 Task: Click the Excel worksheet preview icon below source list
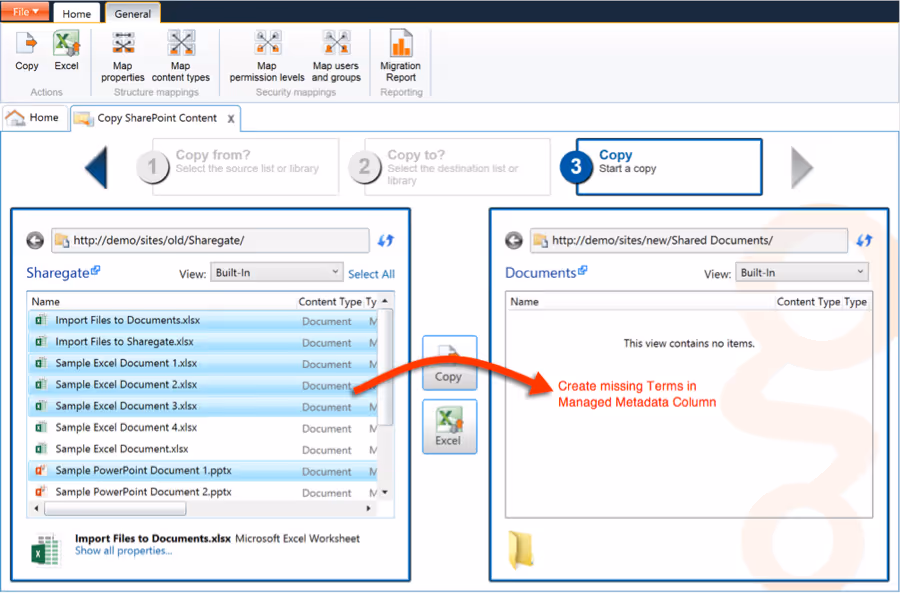[x=45, y=550]
